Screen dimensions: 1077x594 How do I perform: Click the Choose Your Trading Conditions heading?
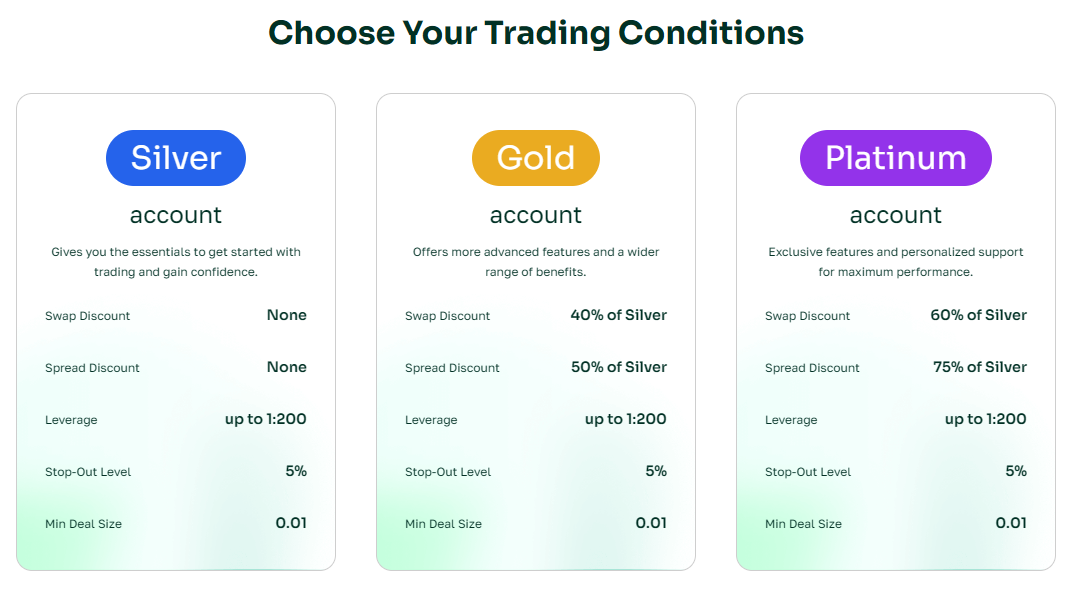pyautogui.click(x=536, y=33)
